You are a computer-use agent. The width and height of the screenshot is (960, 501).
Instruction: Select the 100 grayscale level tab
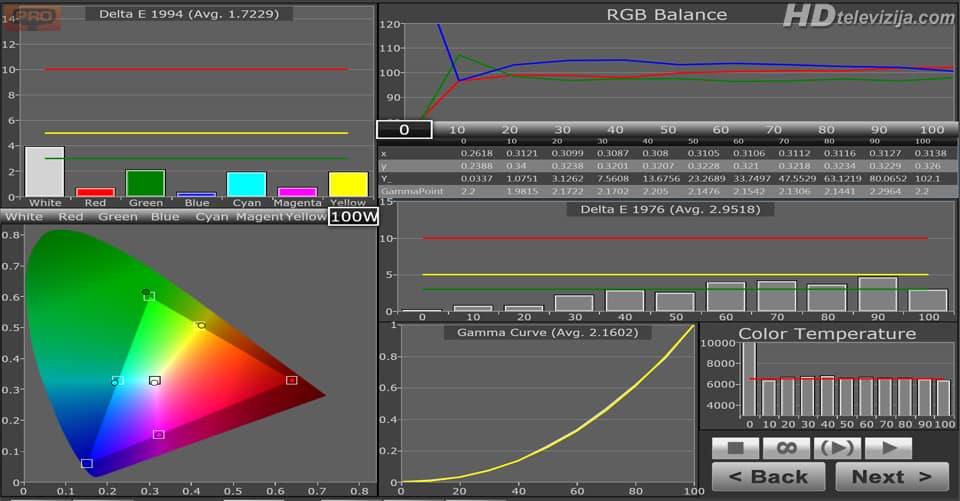(931, 130)
